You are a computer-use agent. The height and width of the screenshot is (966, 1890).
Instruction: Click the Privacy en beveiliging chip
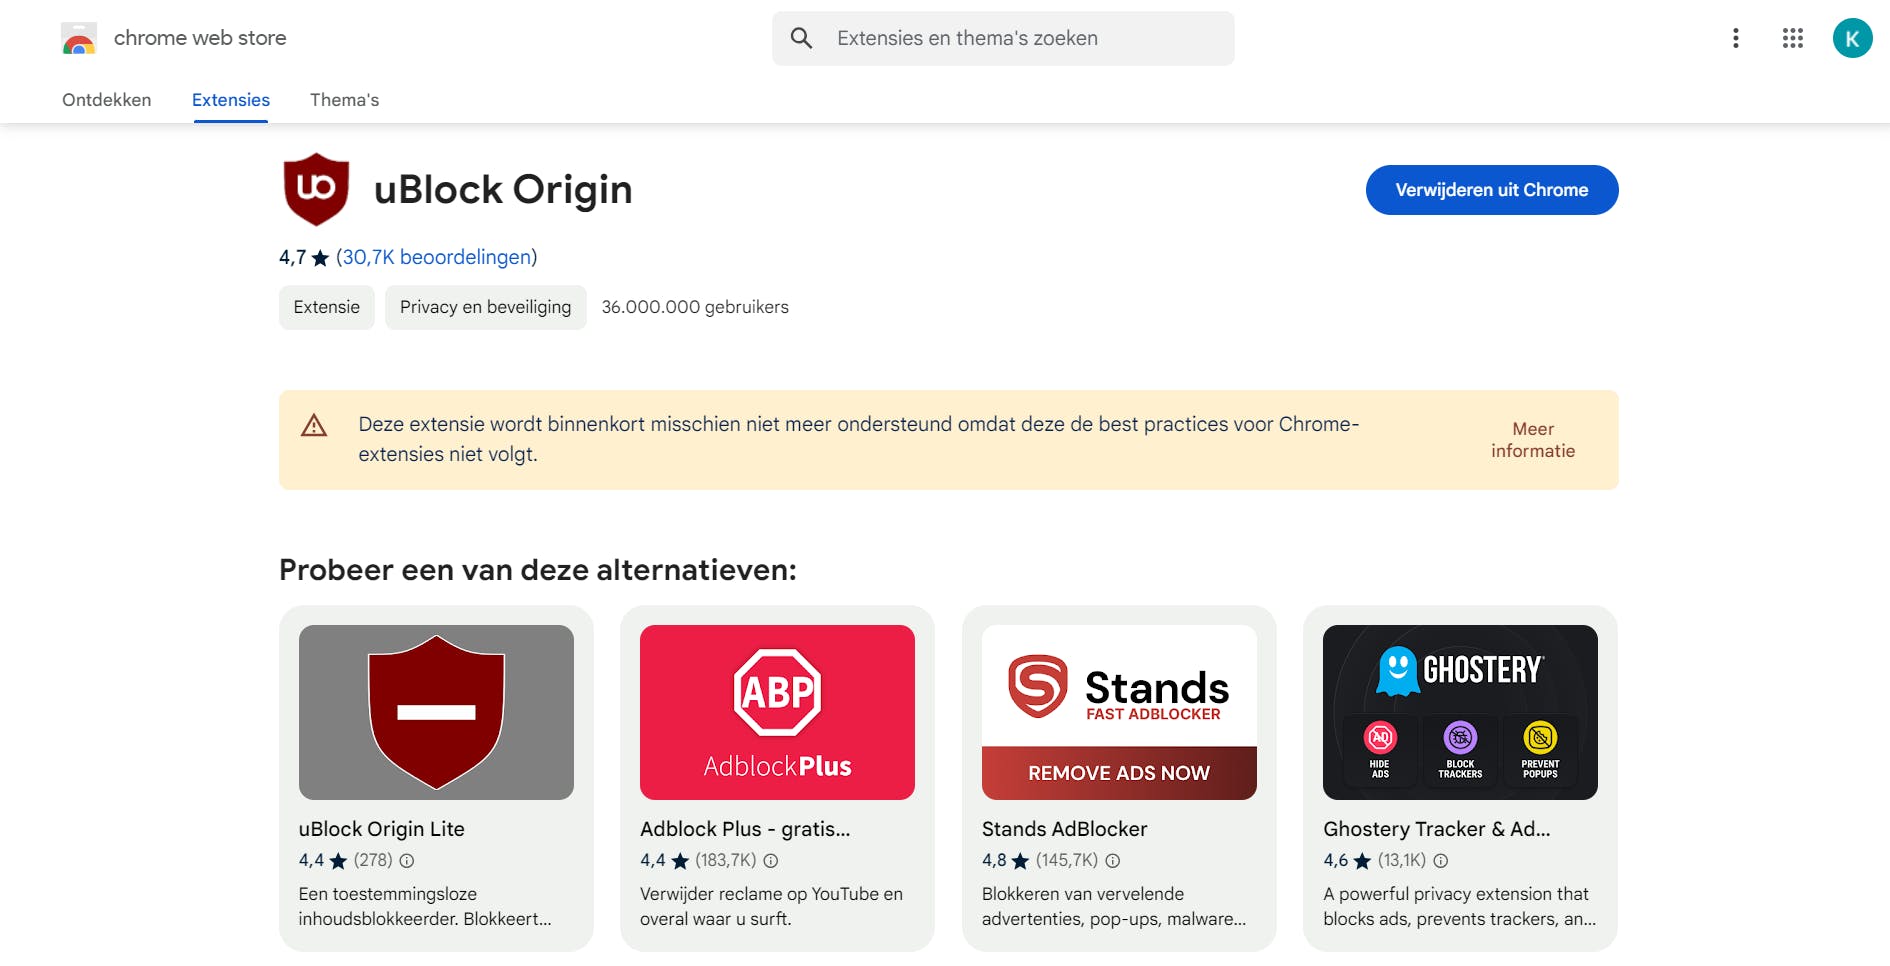485,307
